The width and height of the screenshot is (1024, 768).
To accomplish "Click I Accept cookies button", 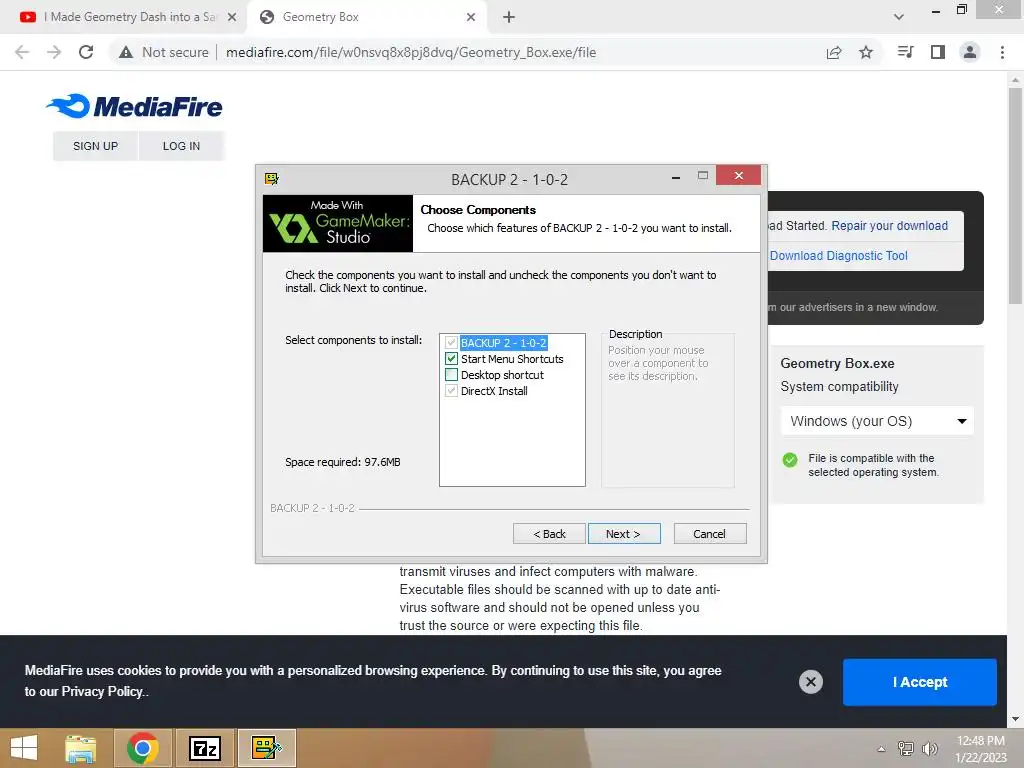I will tap(920, 682).
